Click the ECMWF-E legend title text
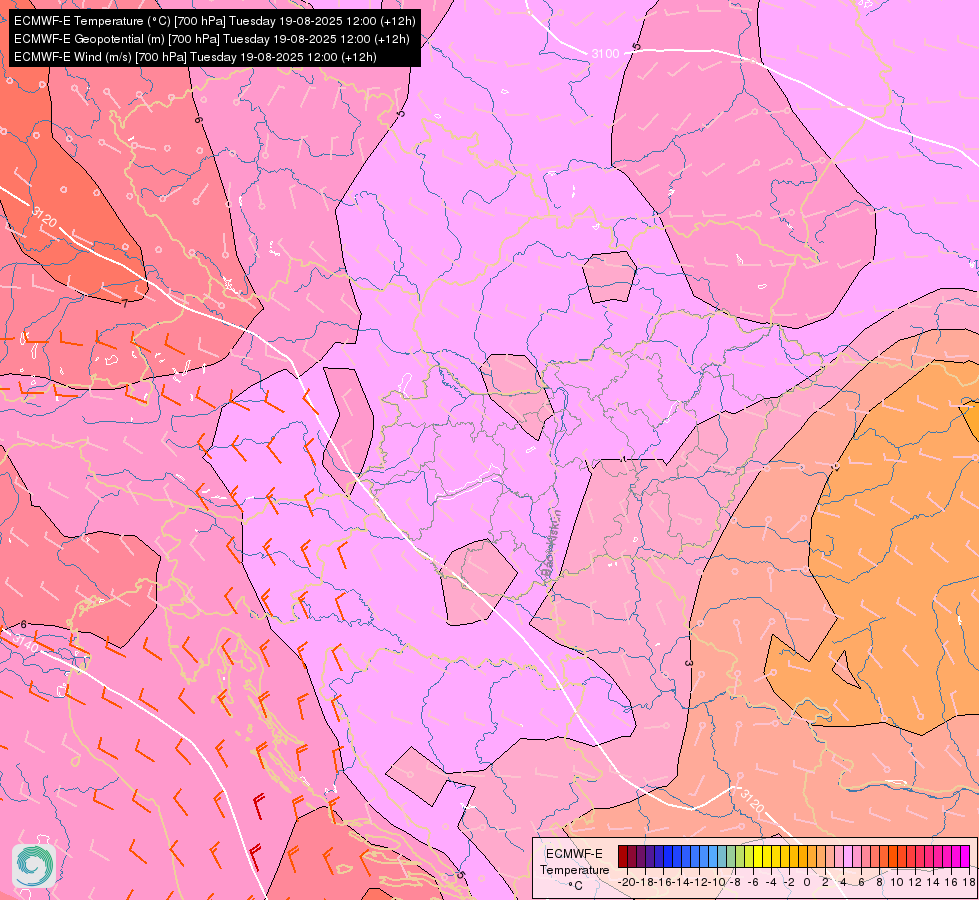The height and width of the screenshot is (900, 979). [574, 854]
